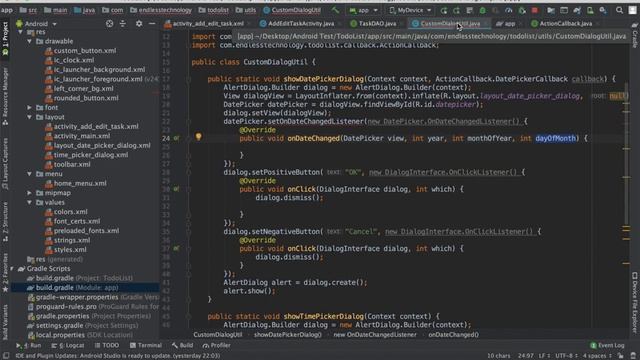Image resolution: width=640 pixels, height=360 pixels.
Task: Click the first Apply Changes rerun icon
Action: [444, 10]
